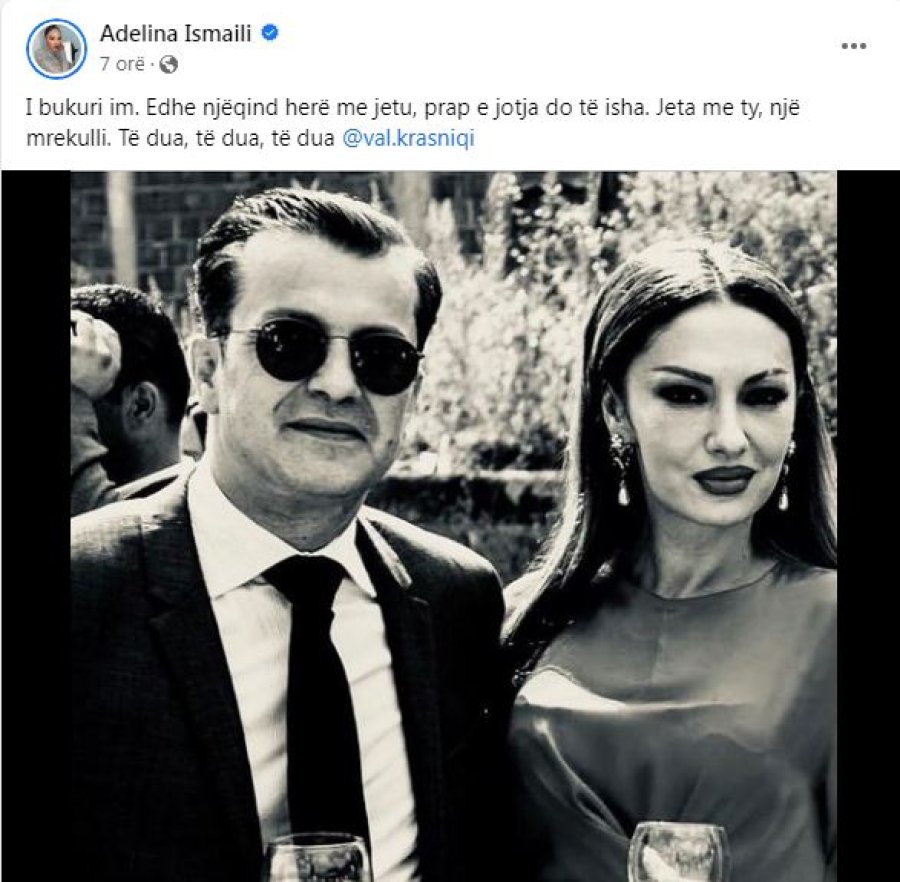
Task: Click the black bar left of photo
Action: pyautogui.click(x=36, y=526)
